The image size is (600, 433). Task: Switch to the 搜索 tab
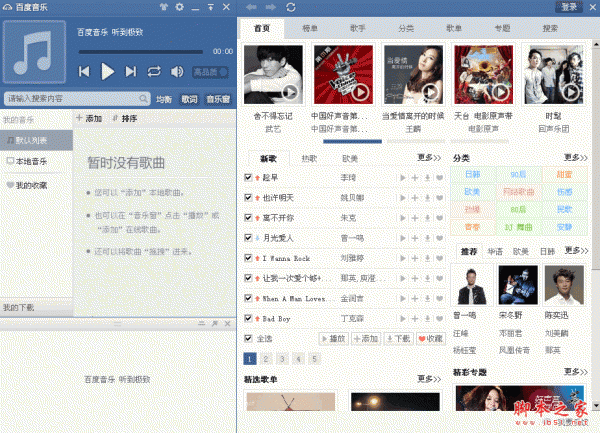click(550, 28)
